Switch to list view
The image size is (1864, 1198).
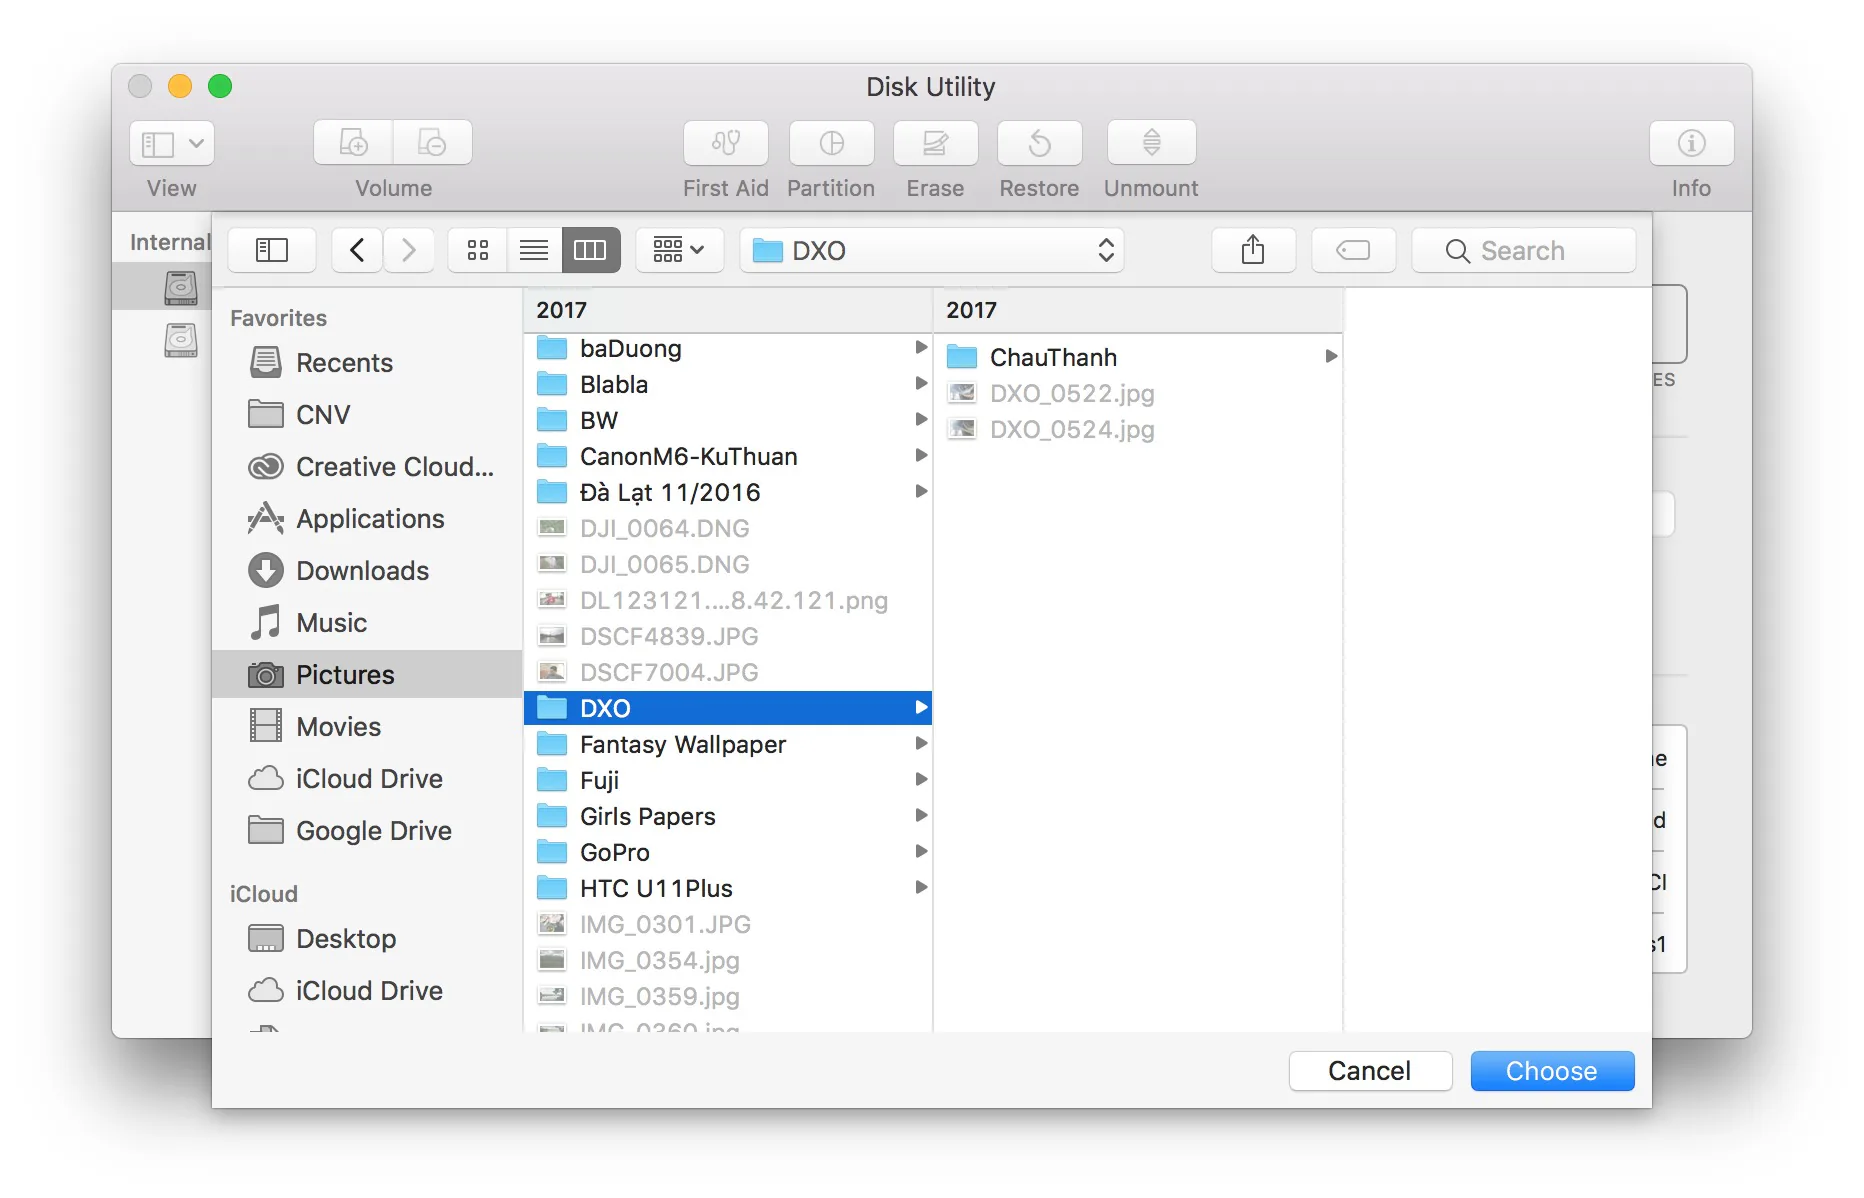click(x=534, y=250)
